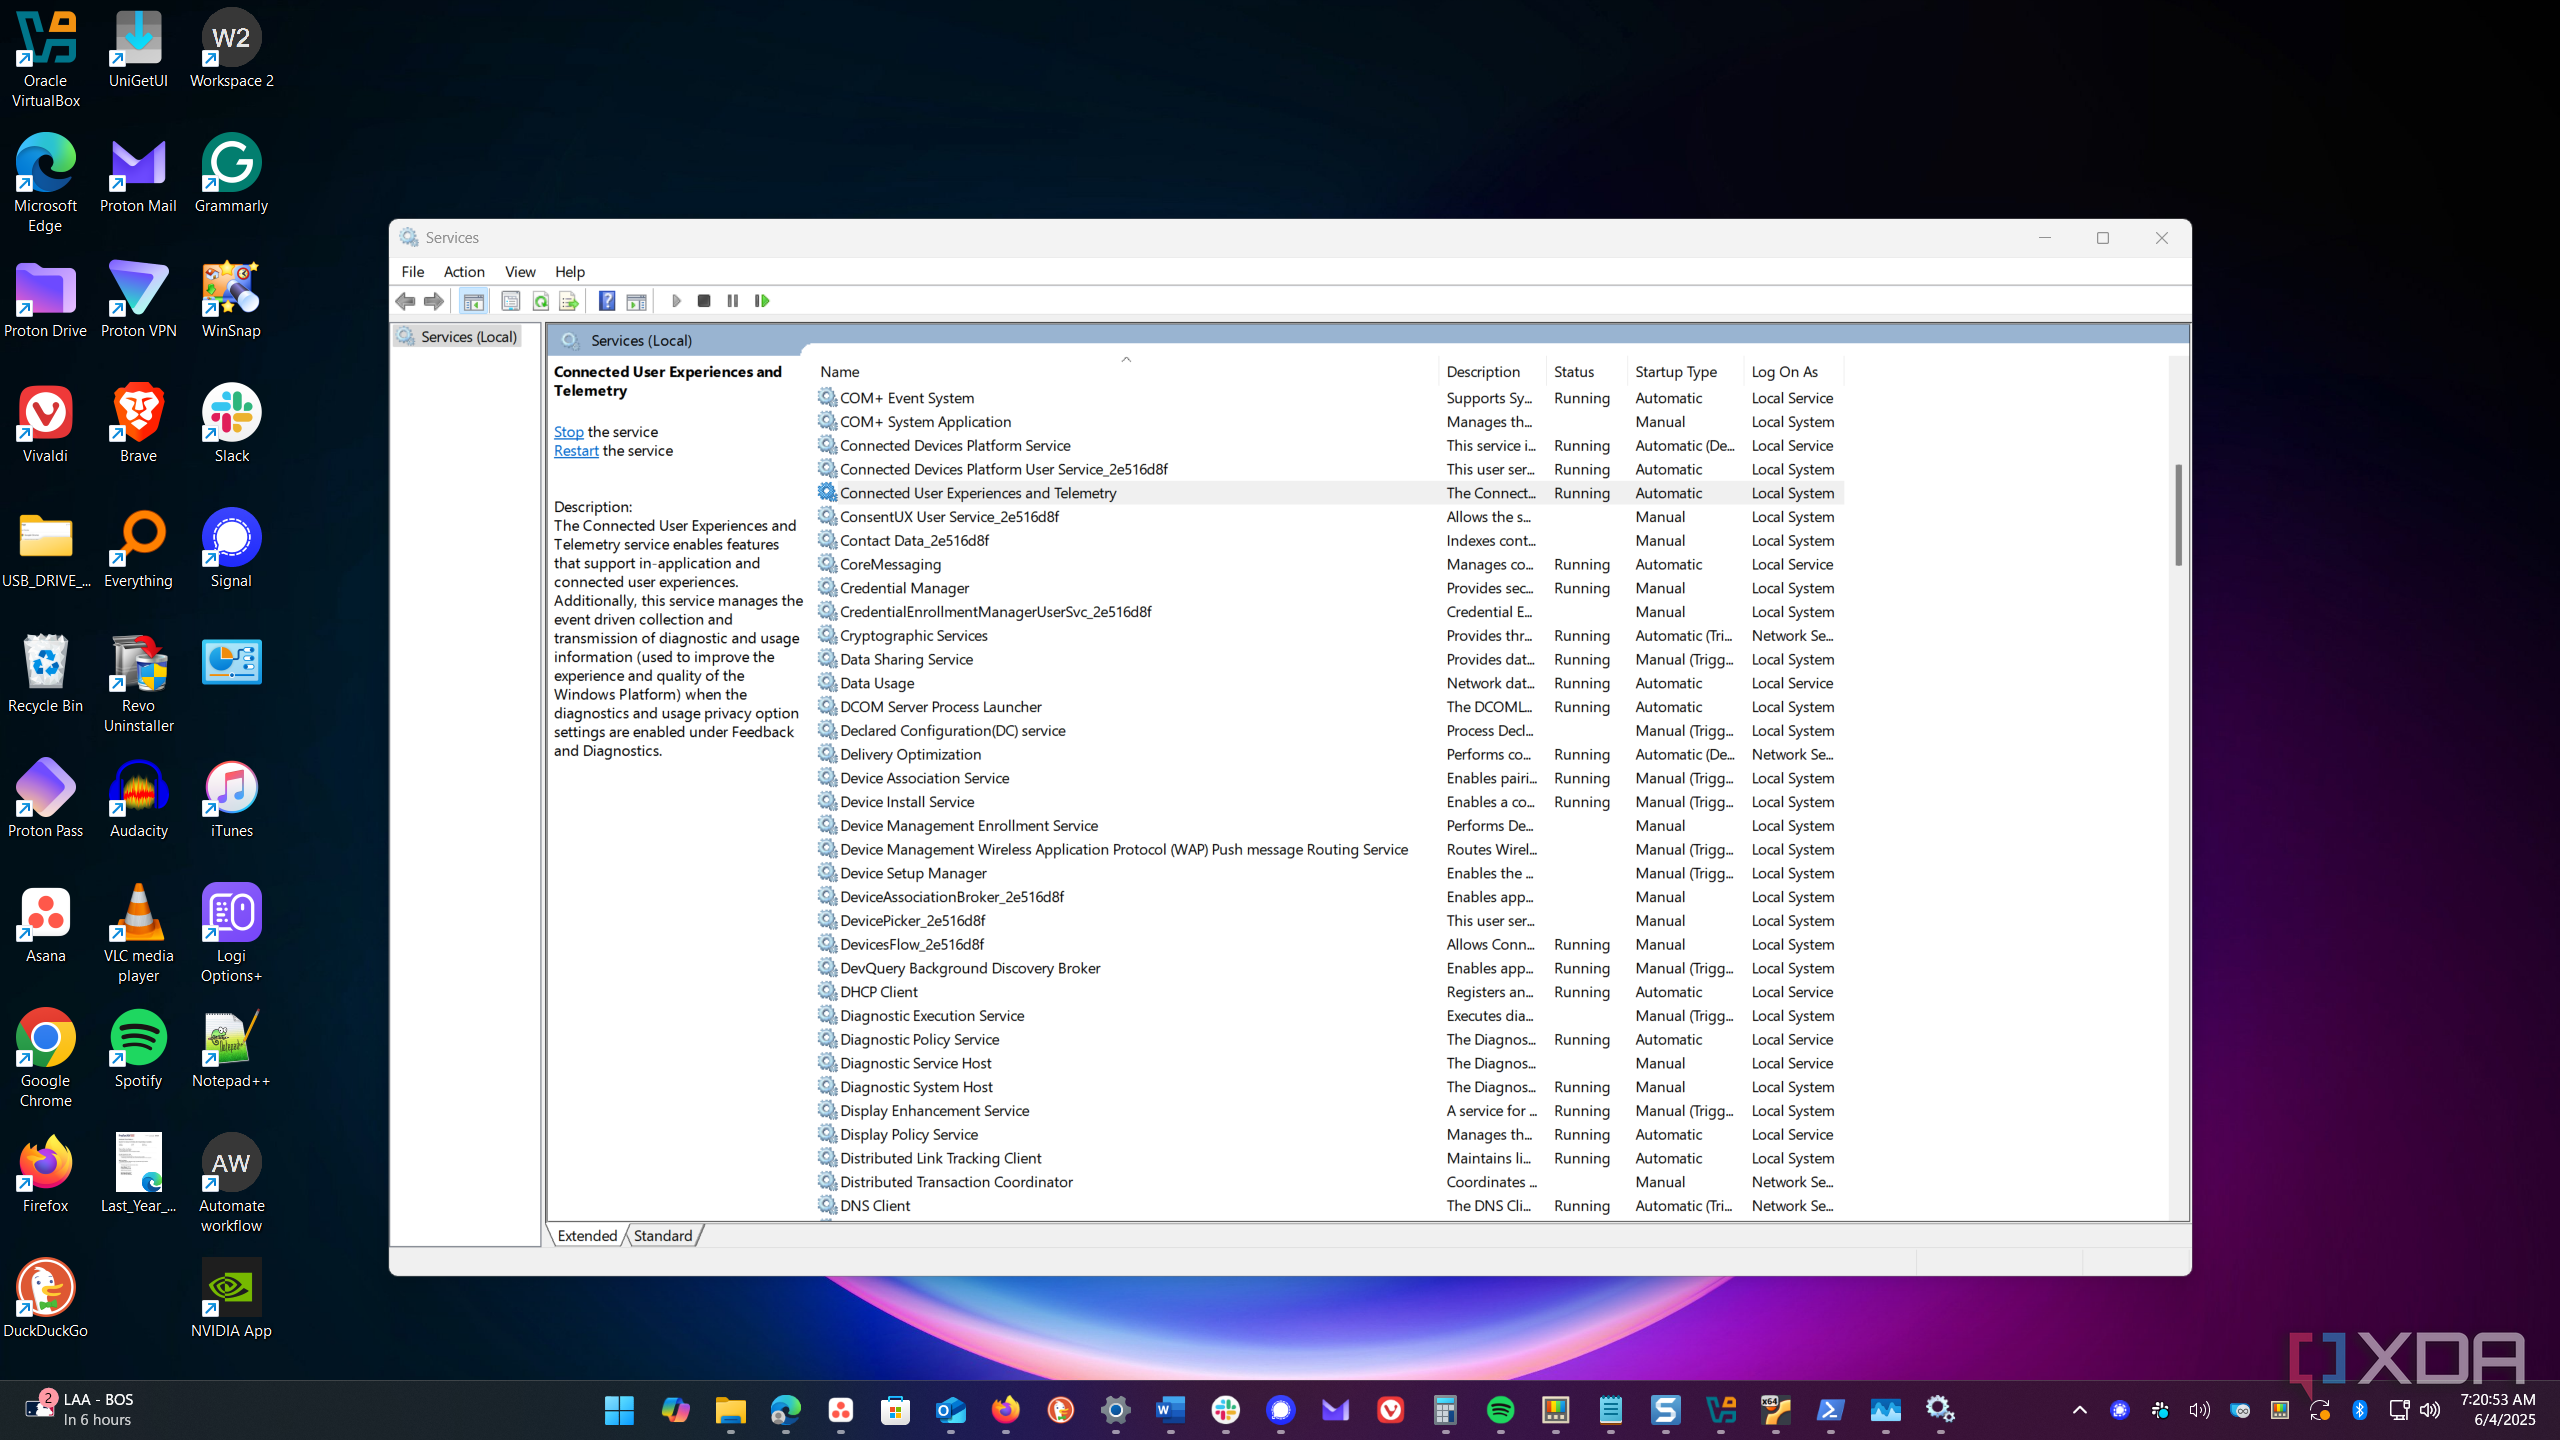This screenshot has width=2560, height=1440.
Task: Open the Action menu
Action: (463, 271)
